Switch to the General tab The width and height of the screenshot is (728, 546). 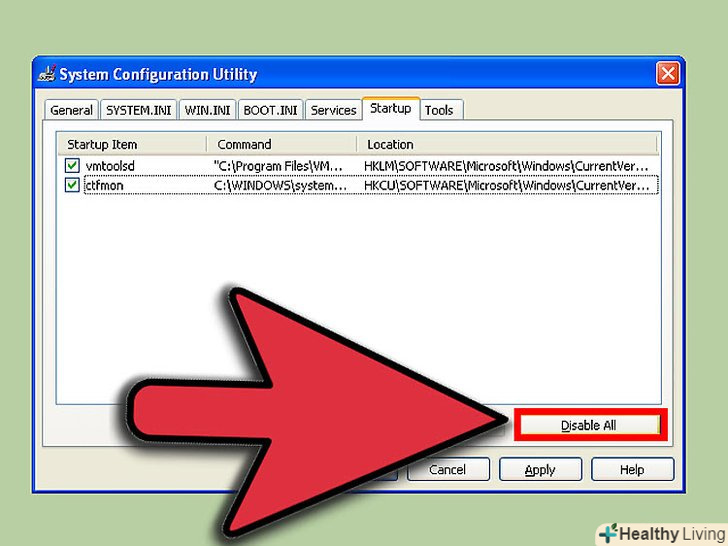pyautogui.click(x=72, y=110)
